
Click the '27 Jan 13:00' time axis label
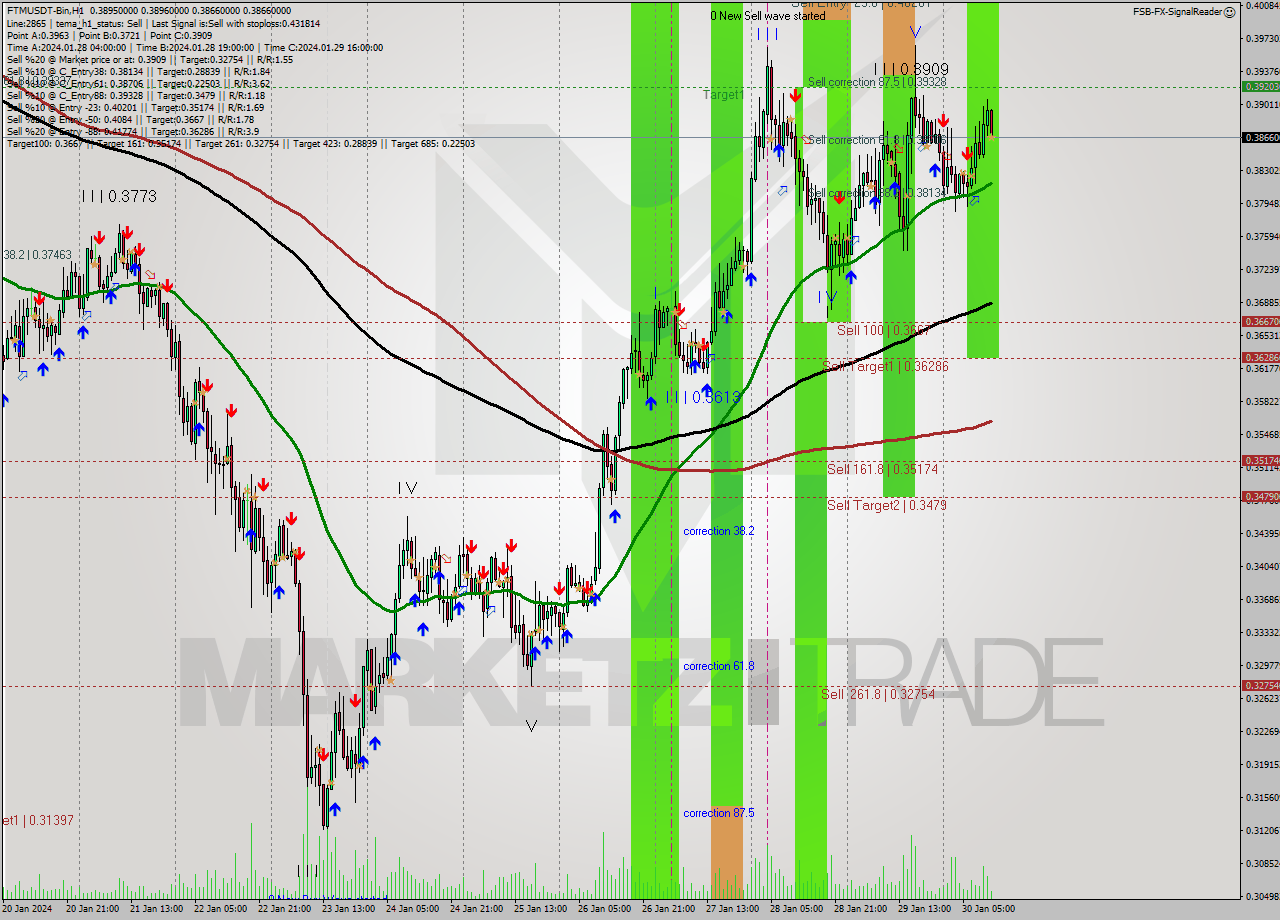pyautogui.click(x=731, y=909)
